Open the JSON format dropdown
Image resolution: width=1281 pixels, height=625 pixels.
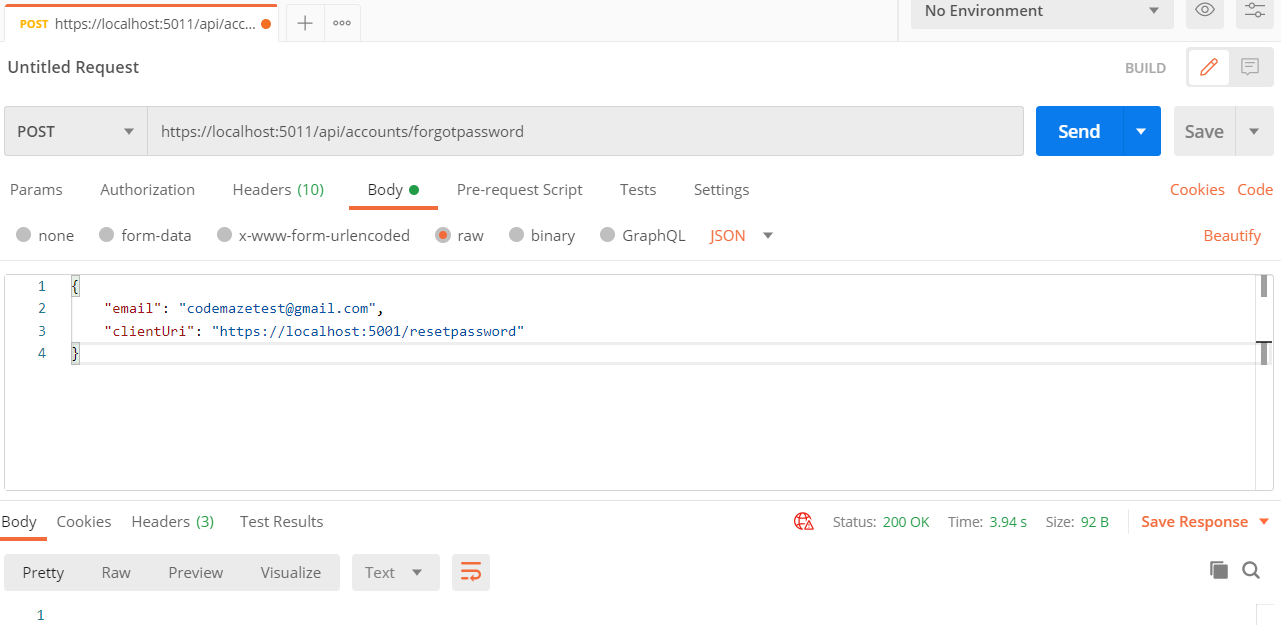click(742, 236)
